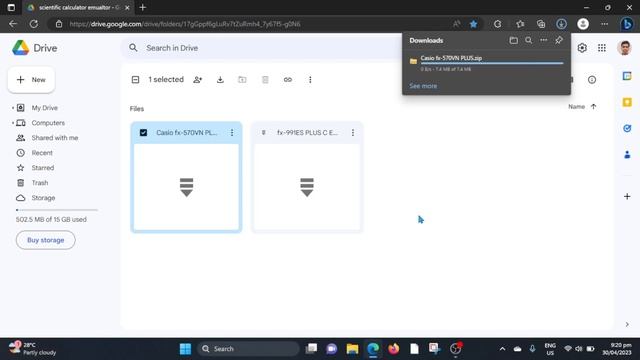The width and height of the screenshot is (640, 360).
Task: Click the New button
Action: (31, 80)
